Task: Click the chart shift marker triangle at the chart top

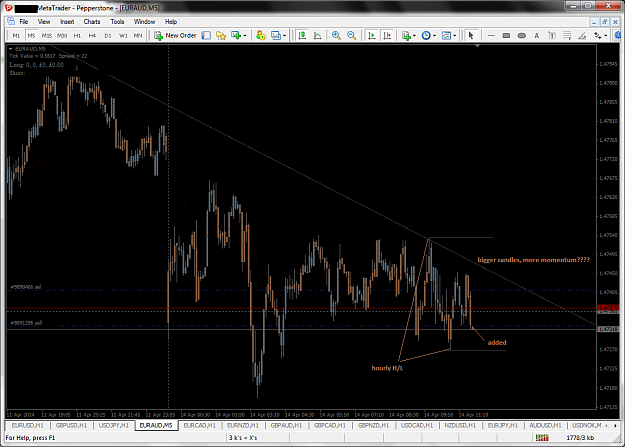Action: pyautogui.click(x=477, y=46)
